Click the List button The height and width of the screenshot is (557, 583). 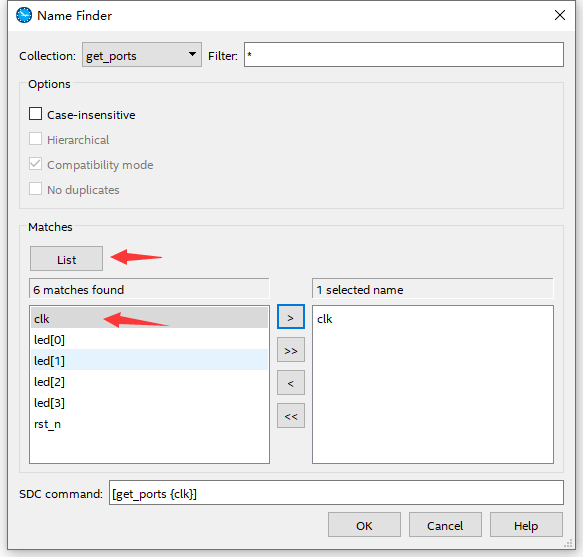(67, 259)
